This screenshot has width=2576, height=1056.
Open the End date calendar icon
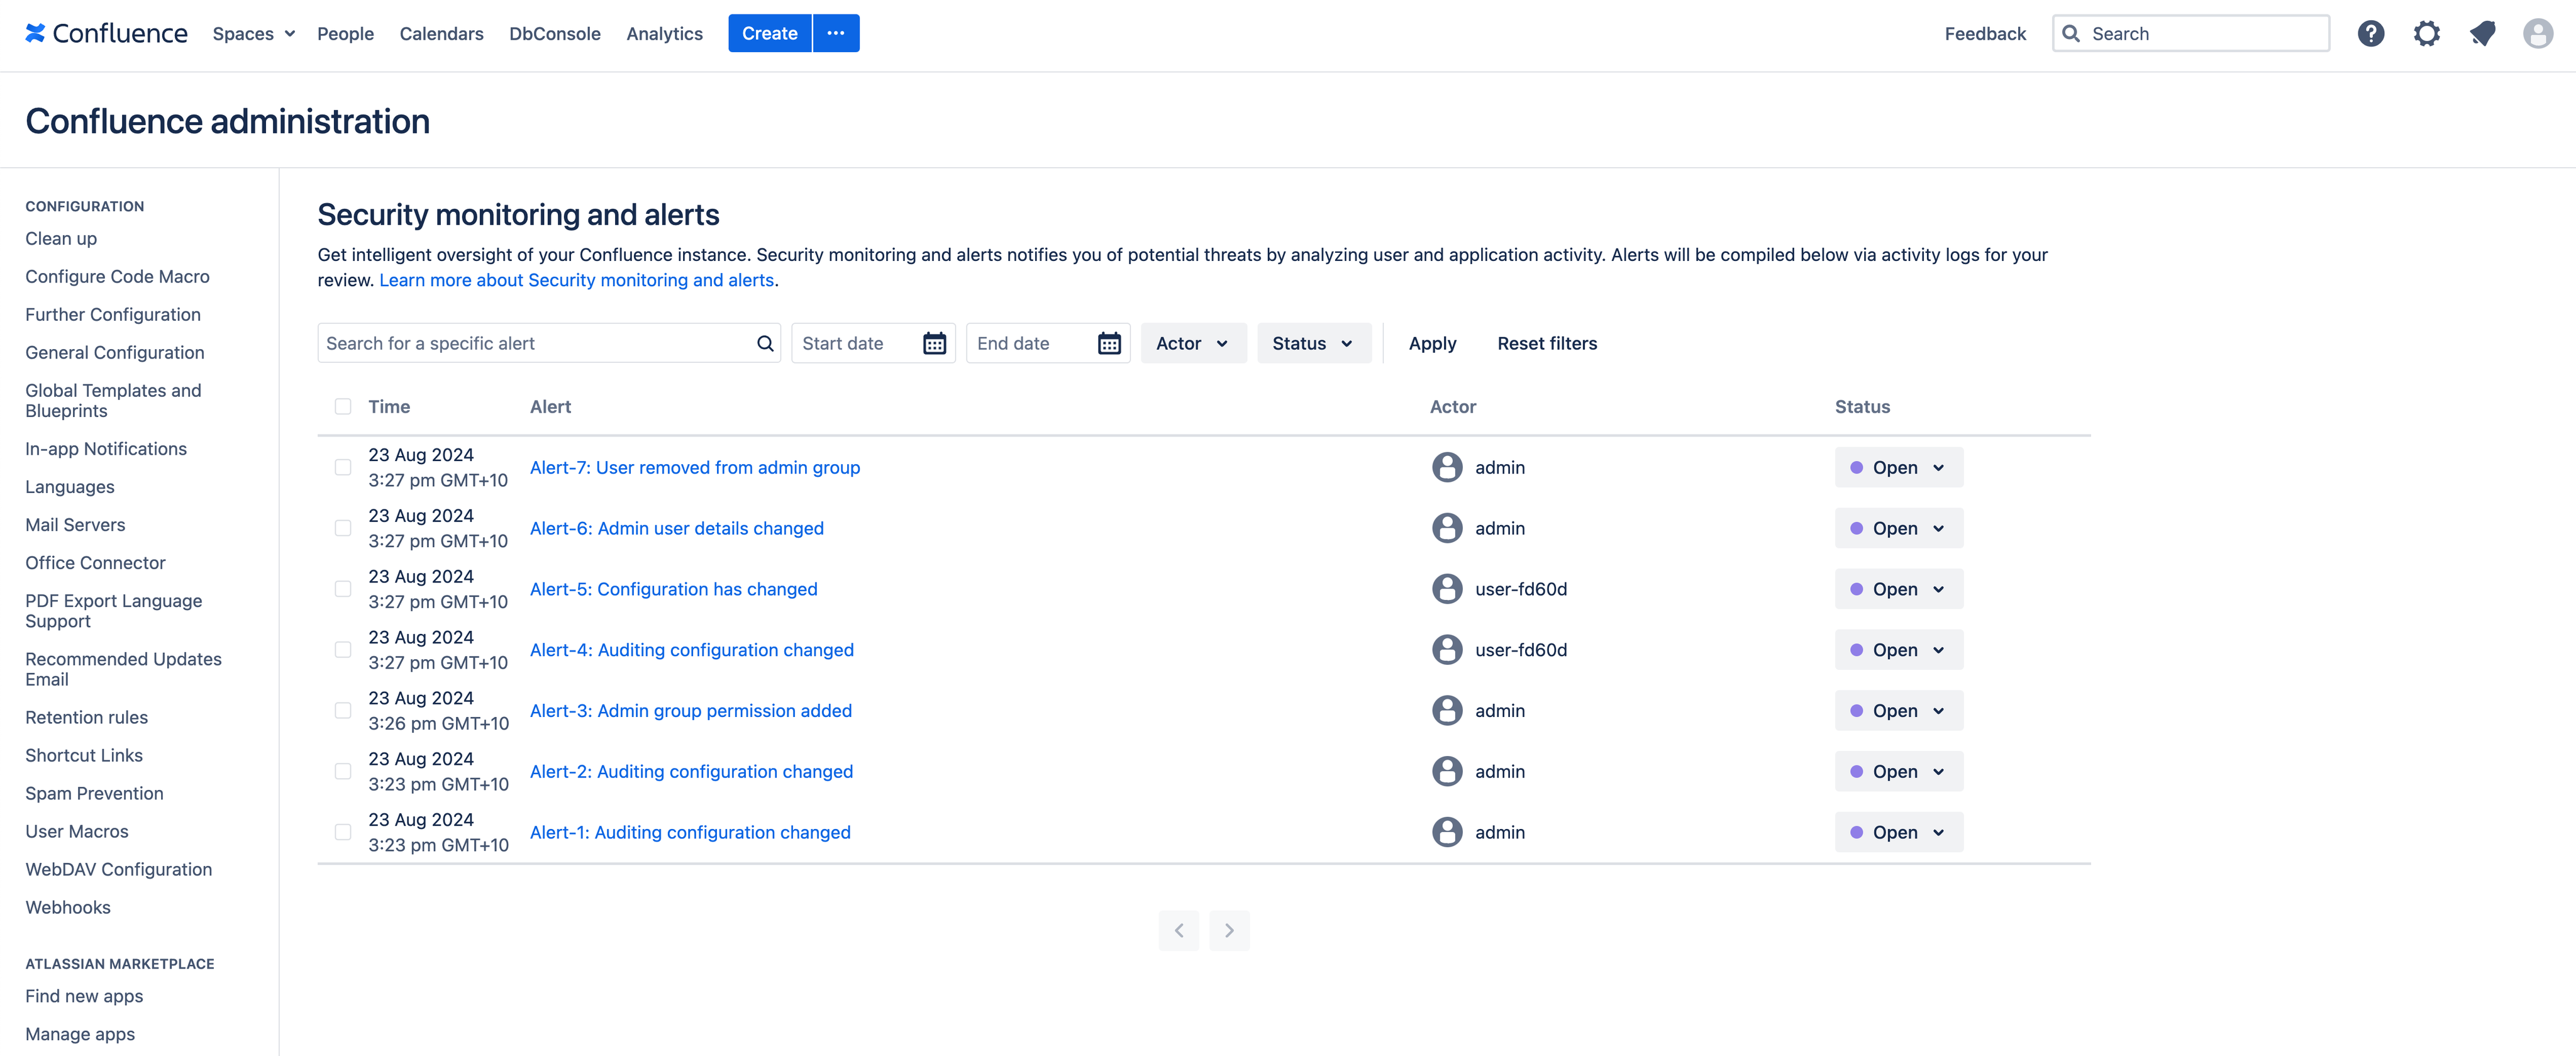pos(1109,343)
